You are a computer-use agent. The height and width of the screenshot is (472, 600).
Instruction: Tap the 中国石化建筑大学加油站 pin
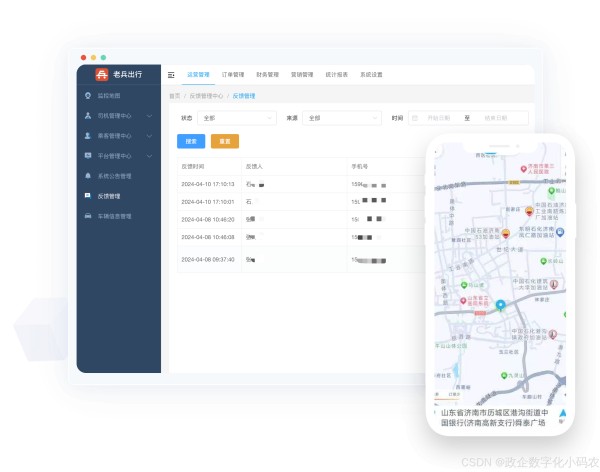(554, 284)
